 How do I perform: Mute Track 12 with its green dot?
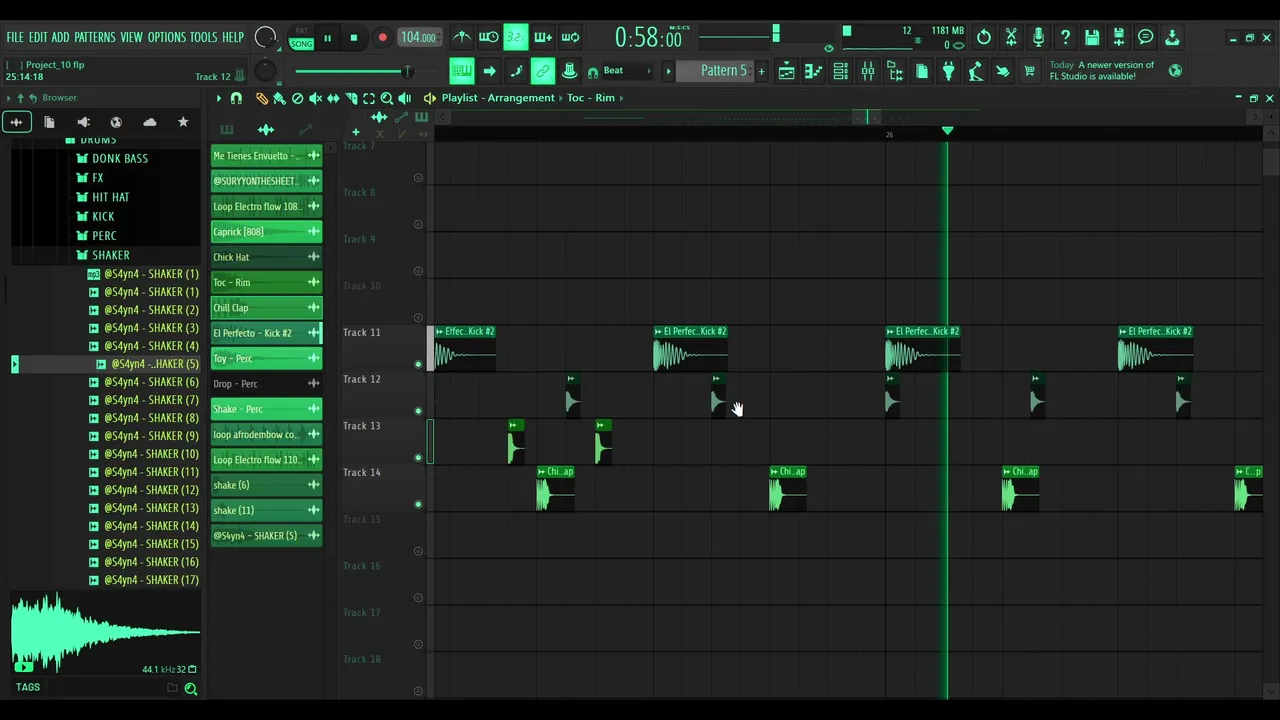pos(418,411)
